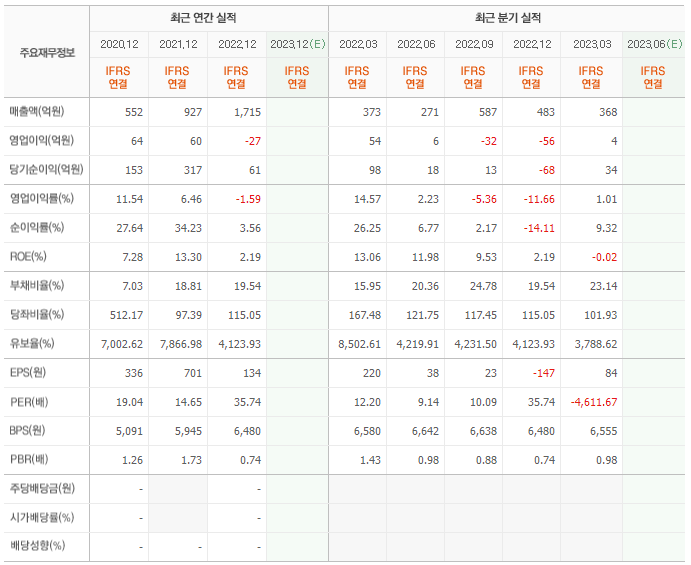The image size is (691, 565).
Task: Select the 영업이익률(%) row label
Action: (x=42, y=199)
